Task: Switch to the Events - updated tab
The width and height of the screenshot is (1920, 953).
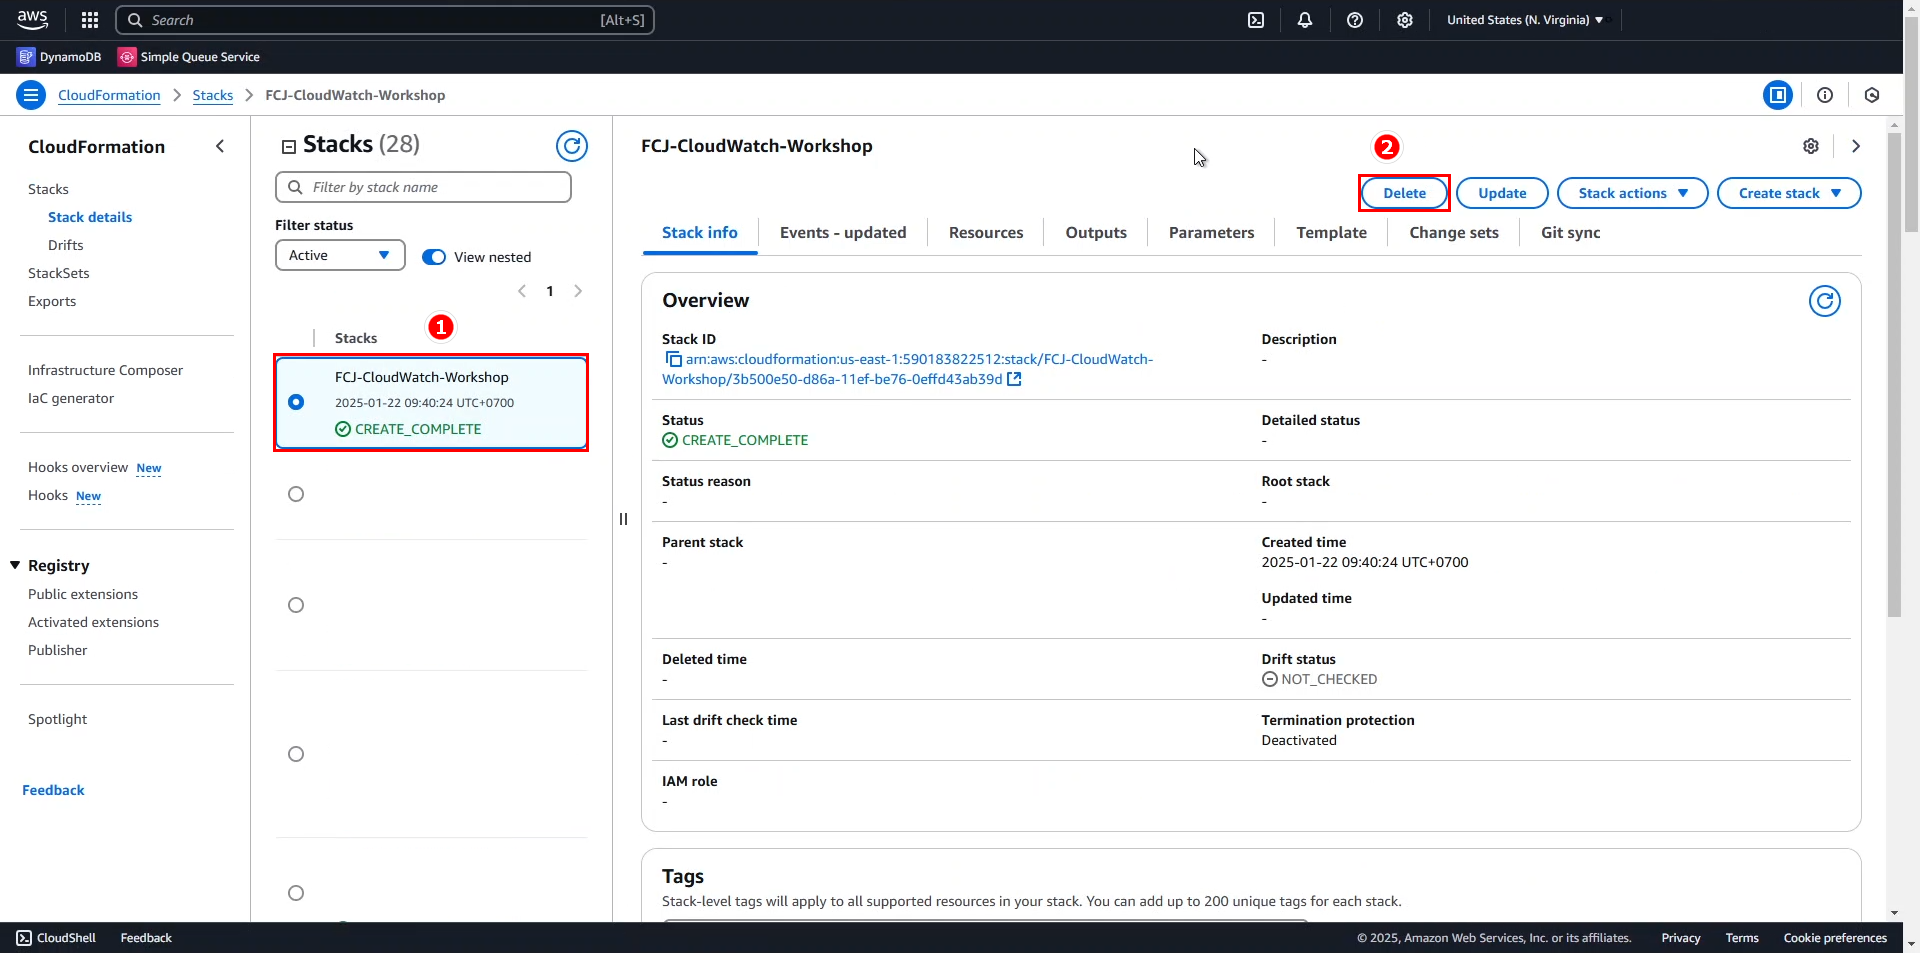Action: (x=843, y=232)
